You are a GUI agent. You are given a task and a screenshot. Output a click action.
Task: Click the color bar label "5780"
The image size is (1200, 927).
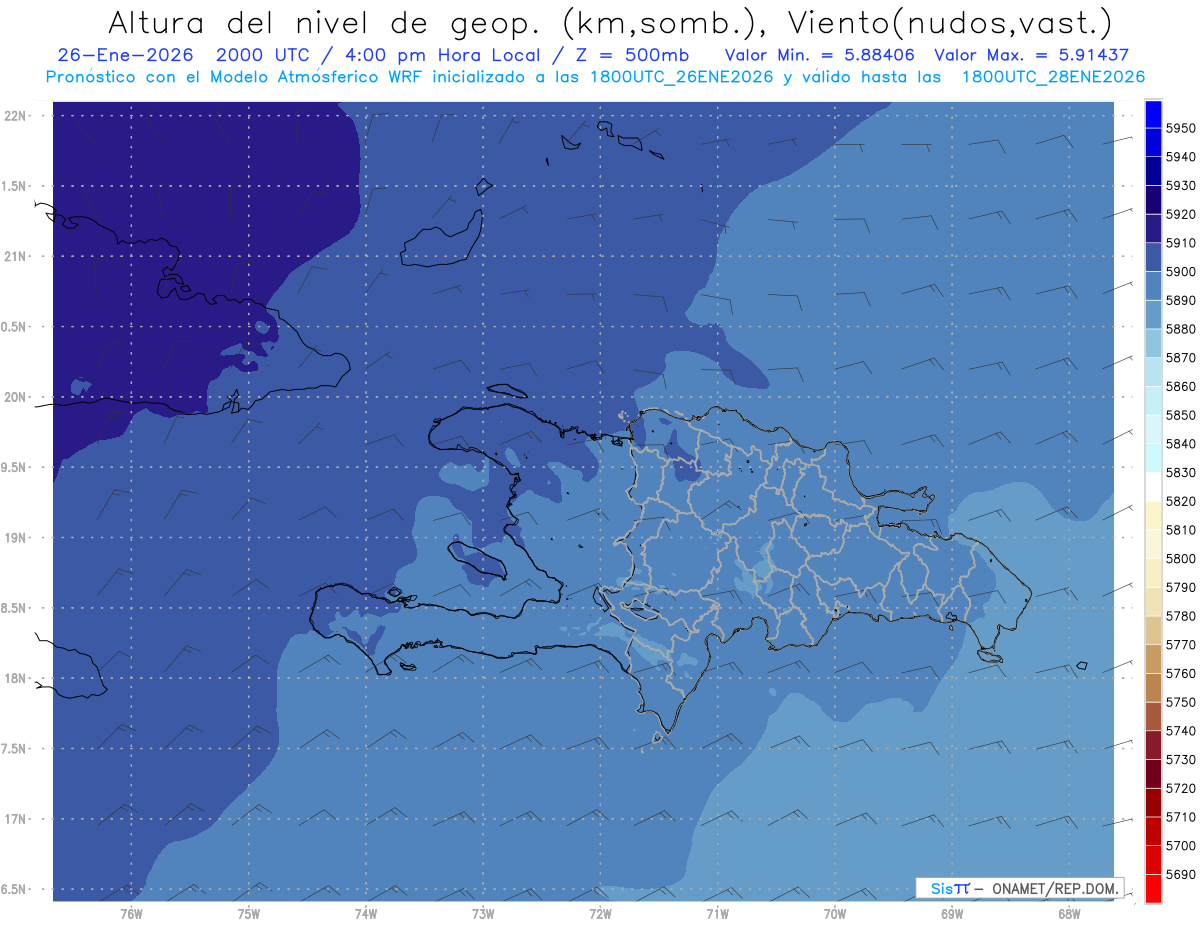click(1181, 616)
